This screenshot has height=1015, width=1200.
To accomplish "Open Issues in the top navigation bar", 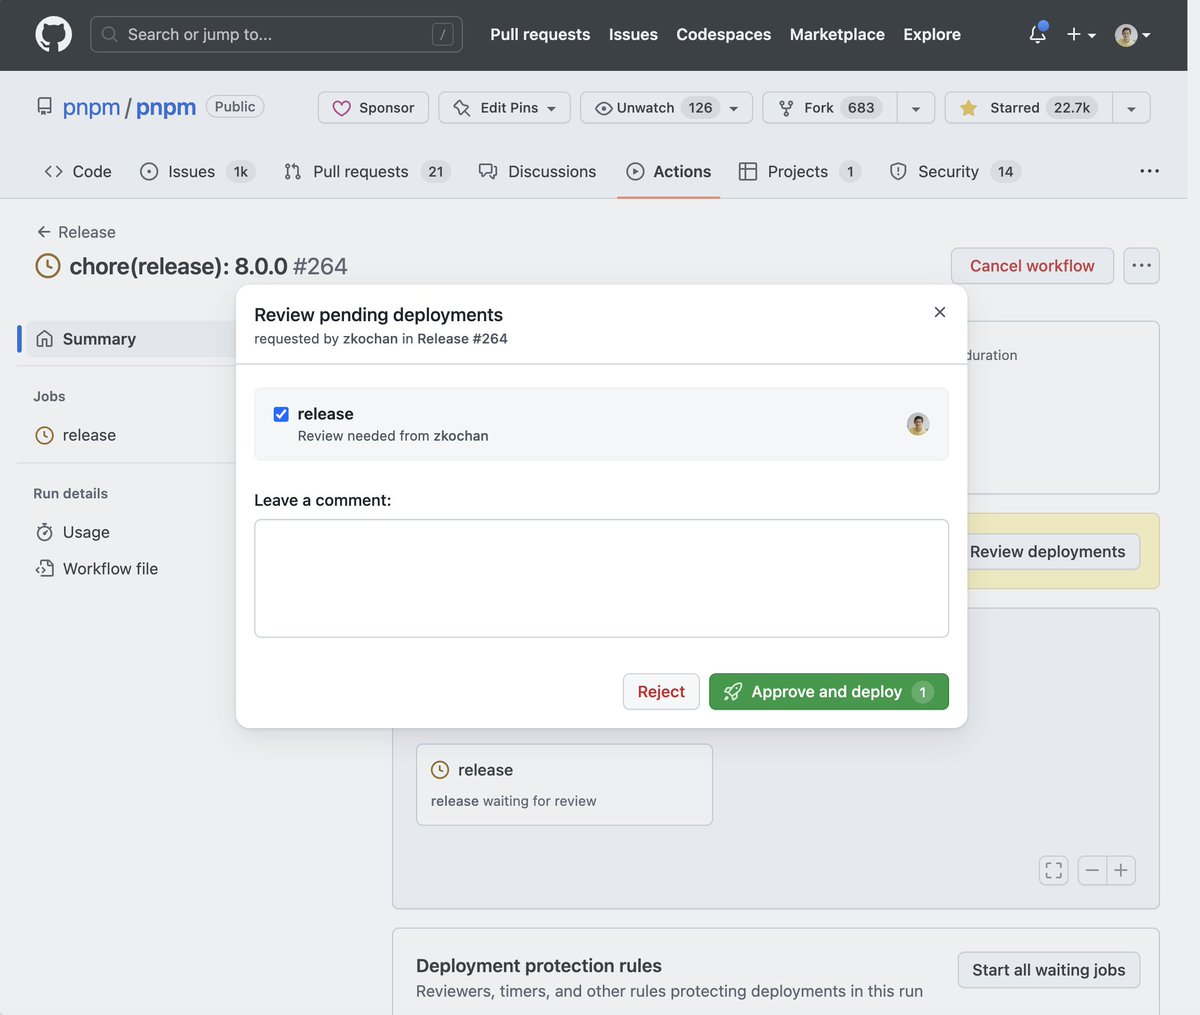I will (x=633, y=35).
